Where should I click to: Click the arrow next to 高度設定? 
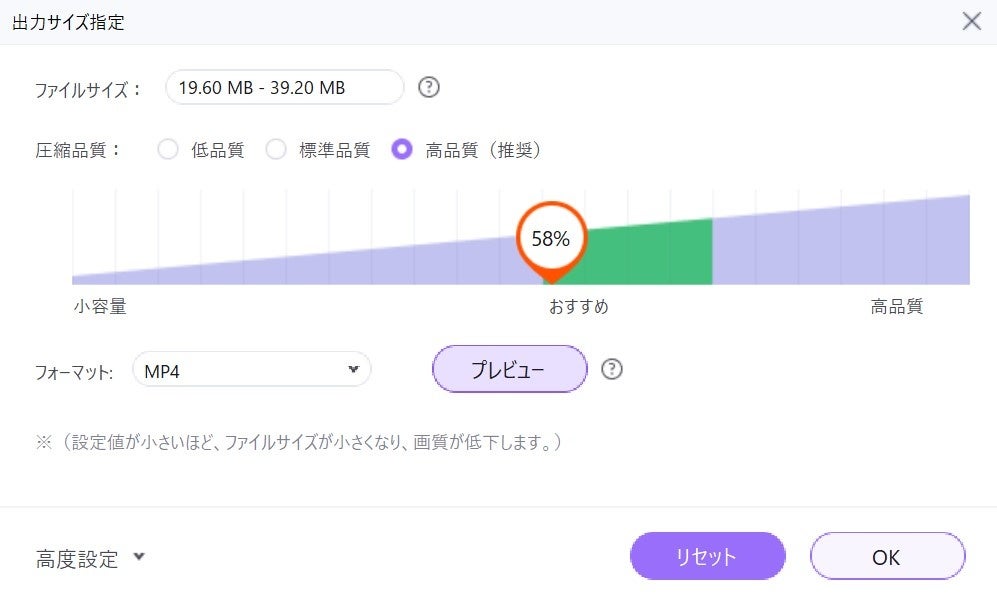[x=139, y=557]
